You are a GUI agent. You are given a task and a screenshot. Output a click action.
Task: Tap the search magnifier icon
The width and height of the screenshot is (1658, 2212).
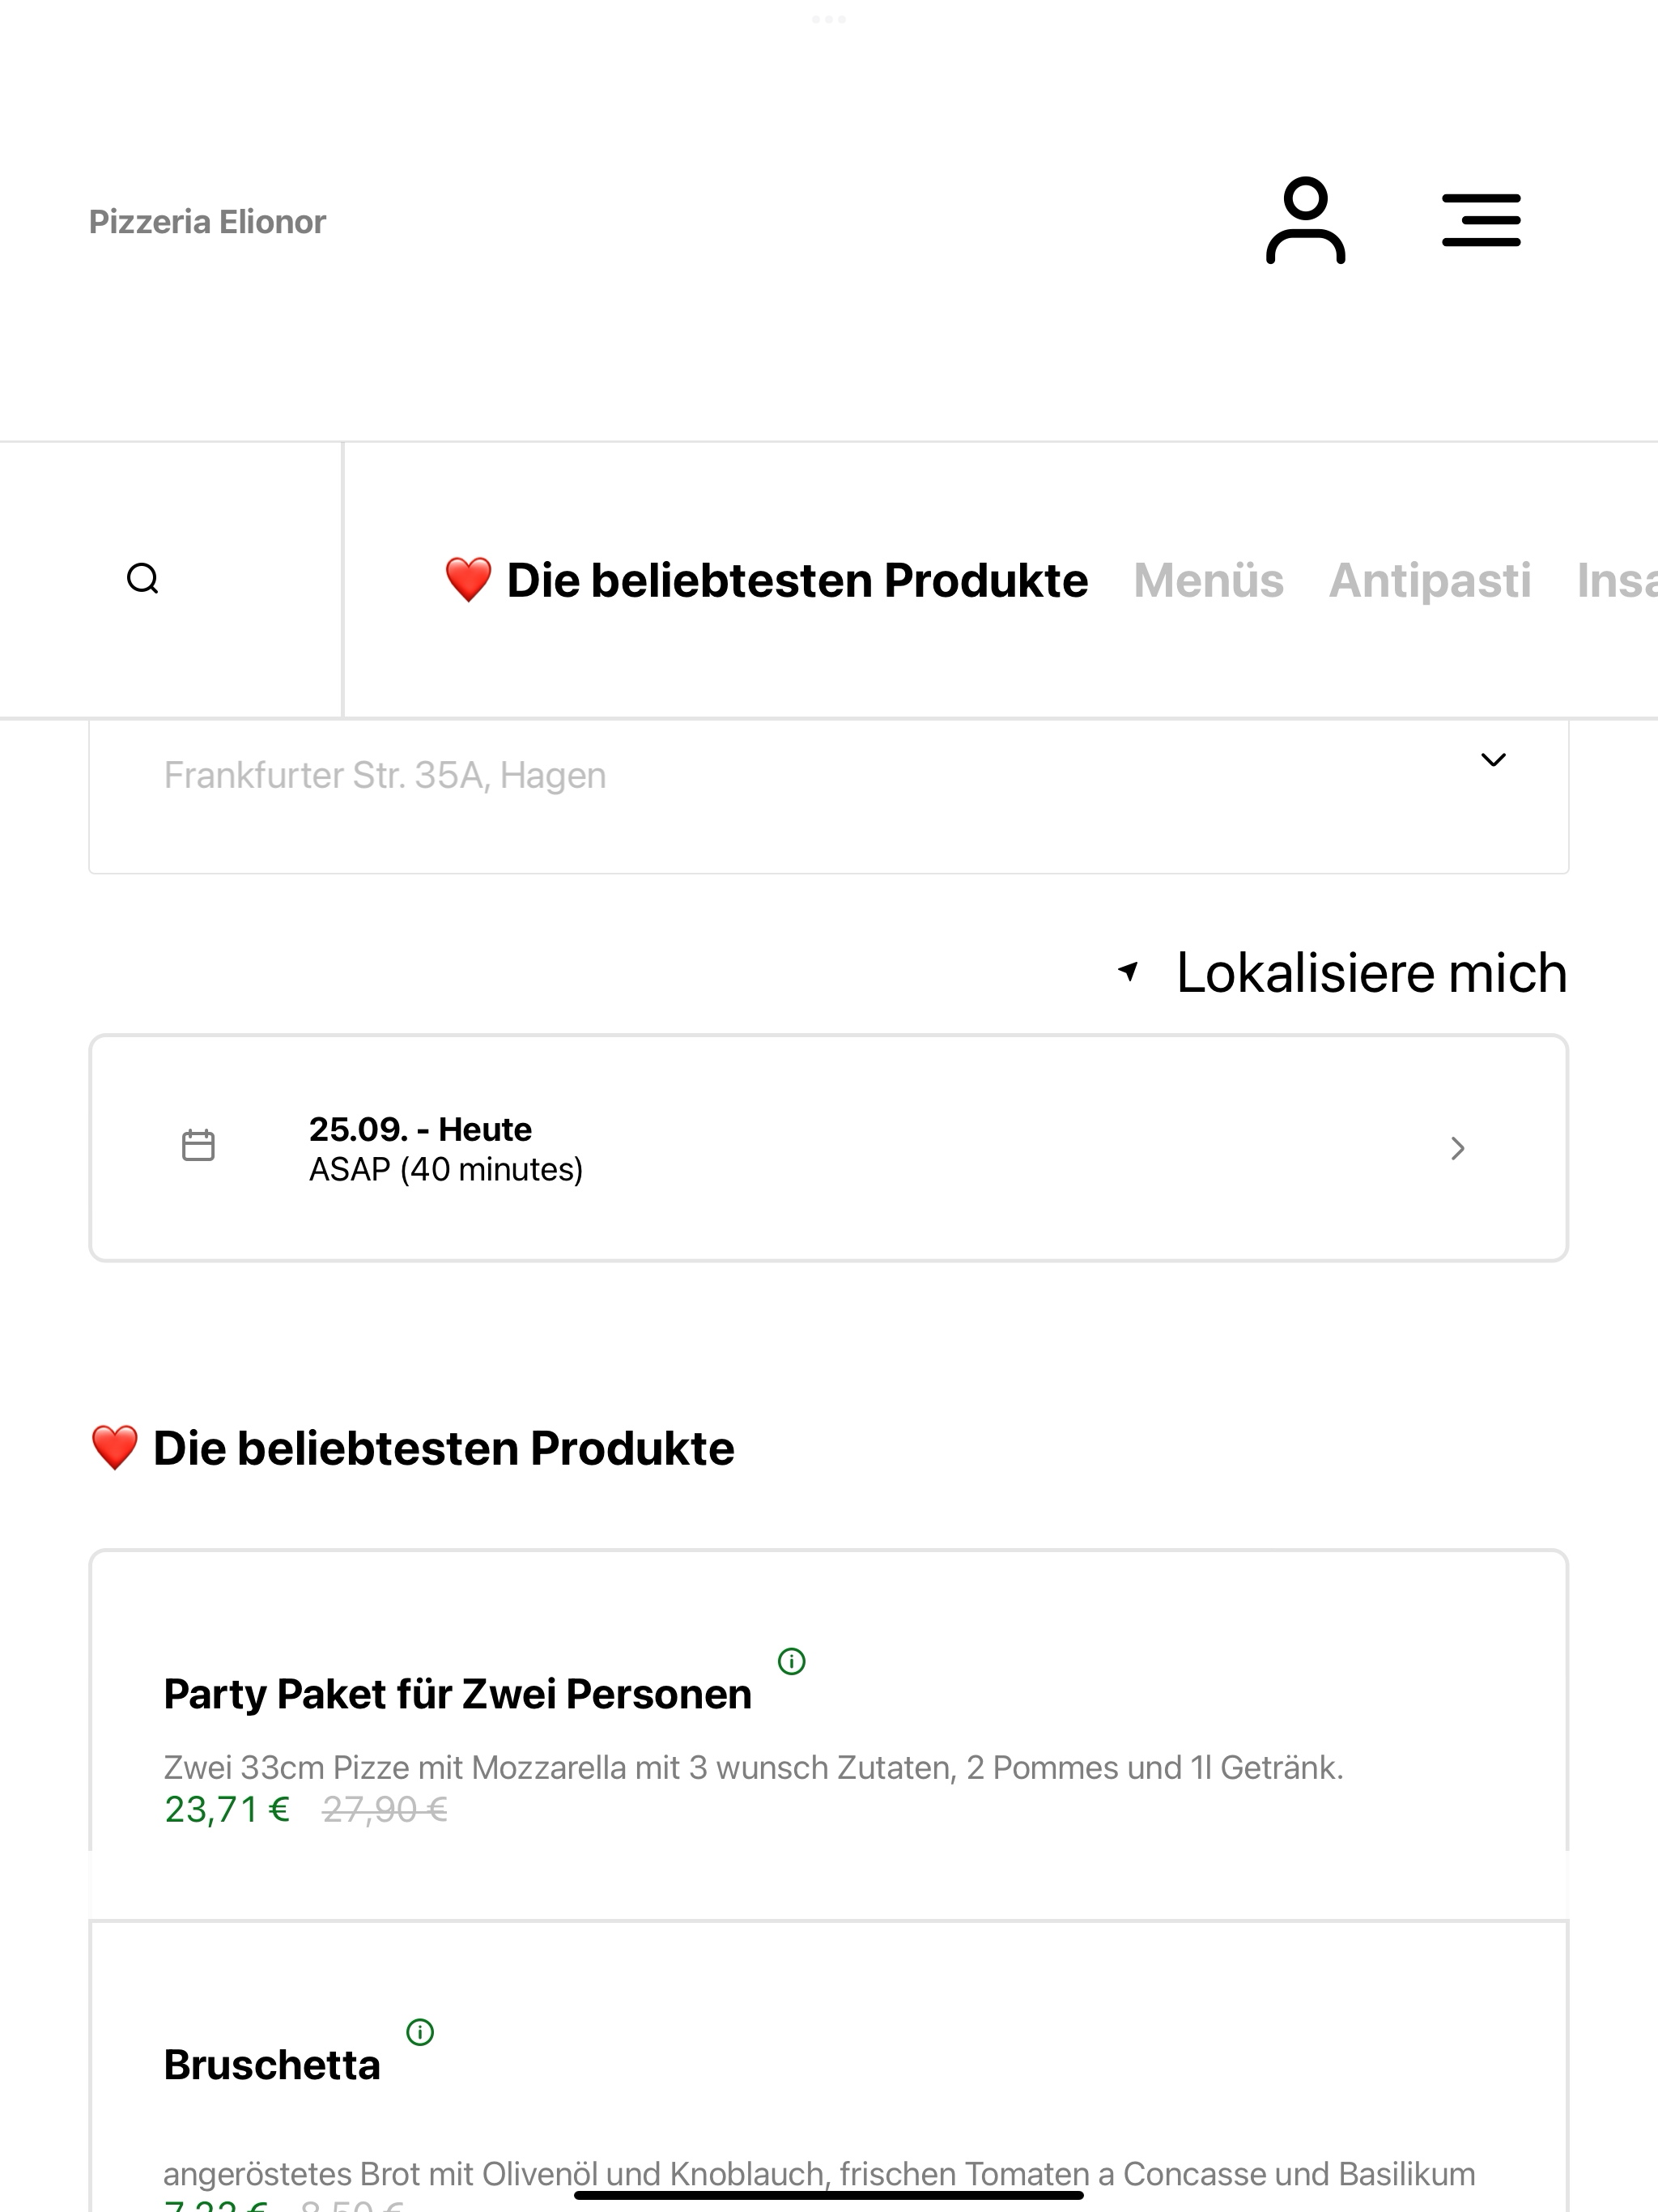click(x=143, y=579)
